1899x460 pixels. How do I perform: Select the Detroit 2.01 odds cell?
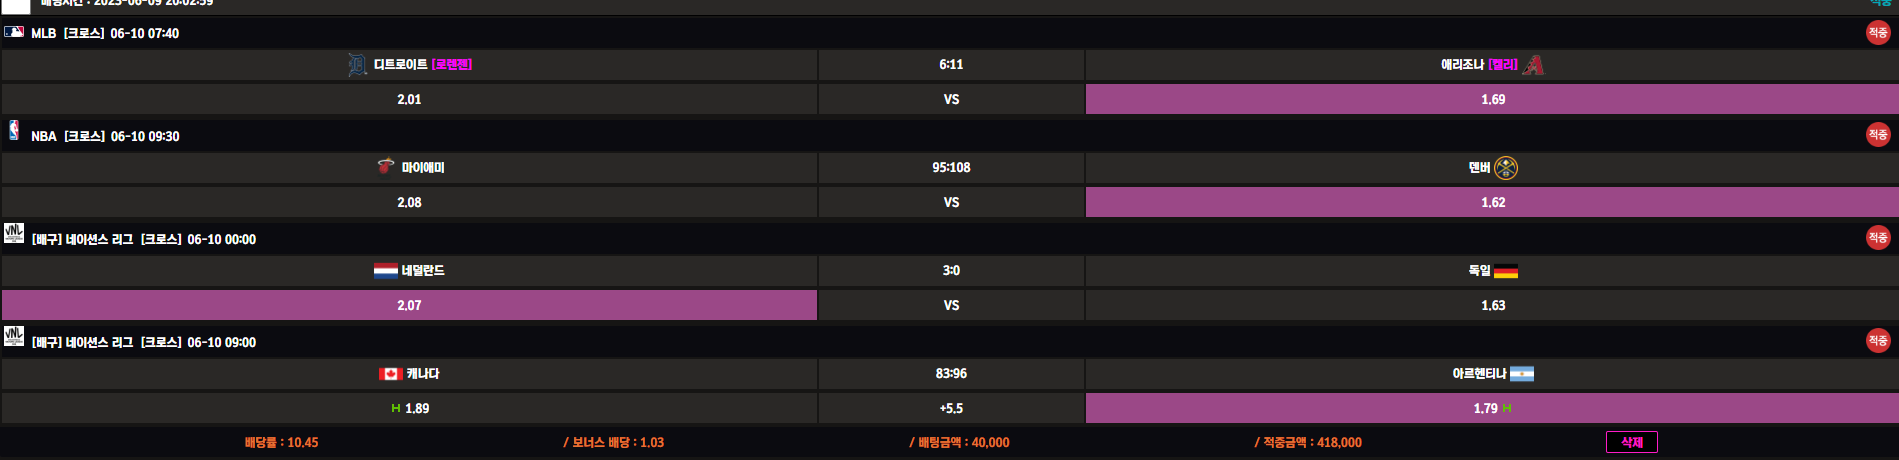point(409,99)
